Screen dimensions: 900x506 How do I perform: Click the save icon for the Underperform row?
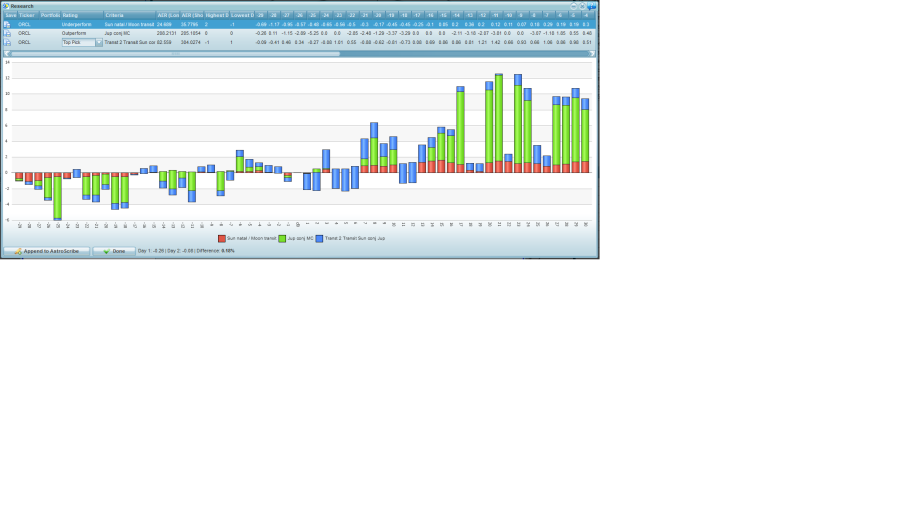coord(8,24)
